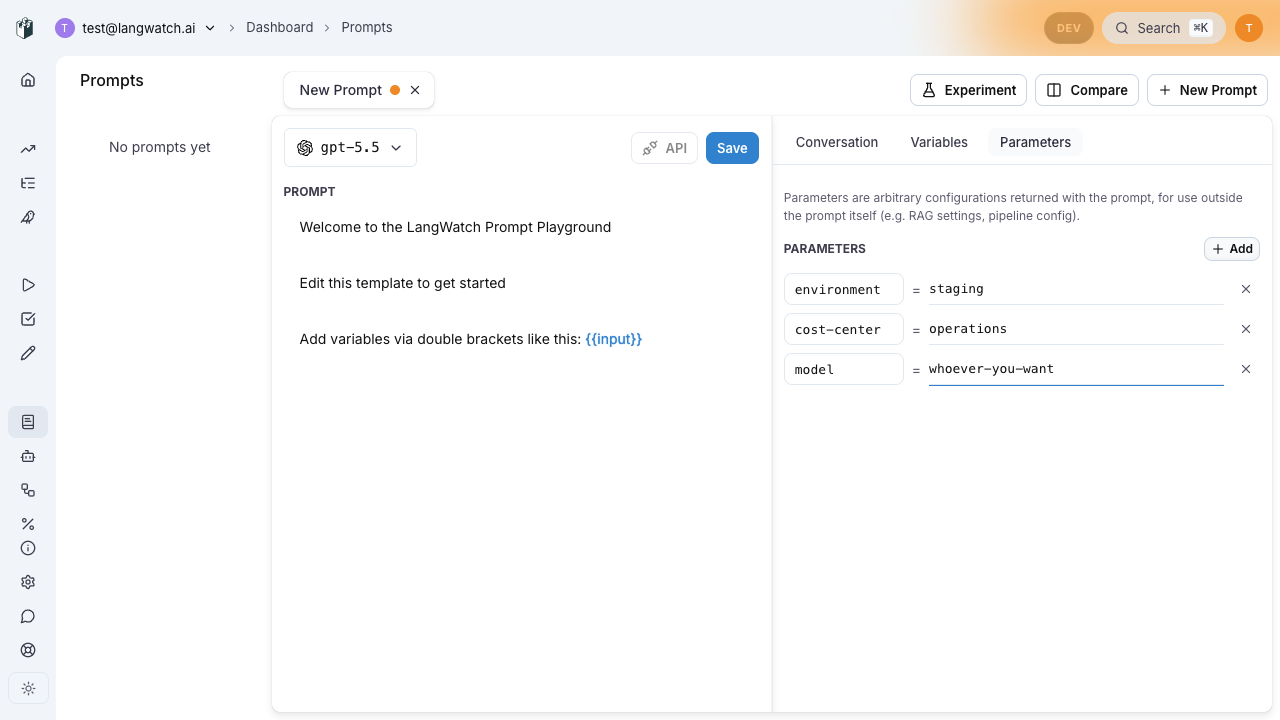Edit the cost-center parameter key field
Image resolution: width=1280 pixels, height=720 pixels.
coord(844,329)
